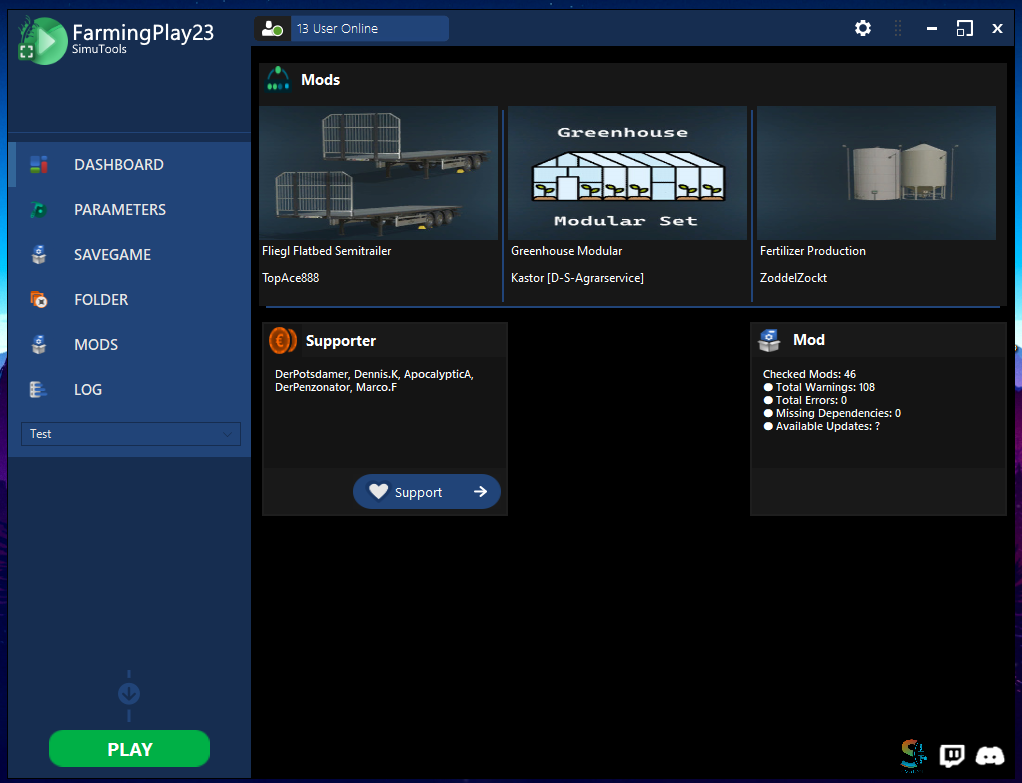Click the colorful S logo icon

click(x=913, y=756)
